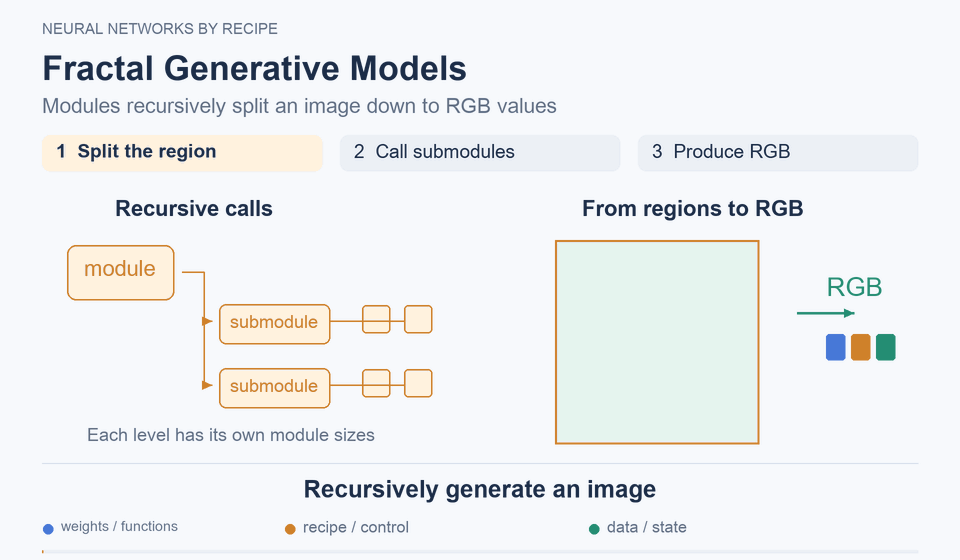Click the blue "weights / functions" legend dot
The height and width of the screenshot is (560, 960).
(x=48, y=529)
